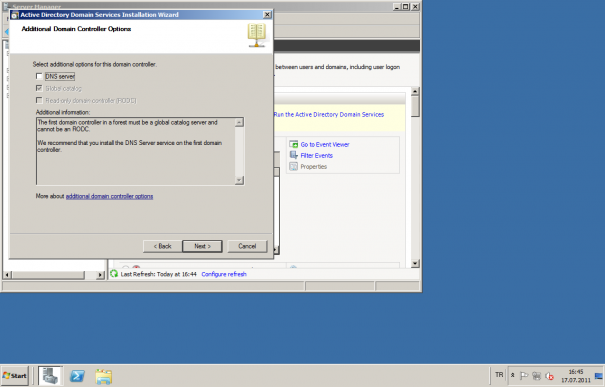Click the wizard title bar icon

pos(15,15)
